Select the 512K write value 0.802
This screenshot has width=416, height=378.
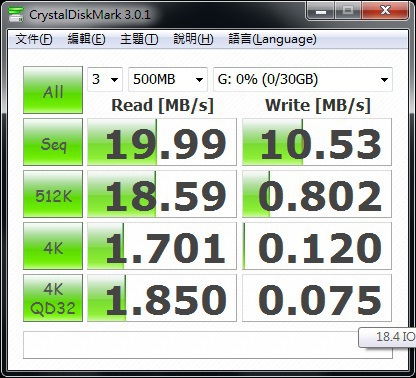[x=317, y=194]
